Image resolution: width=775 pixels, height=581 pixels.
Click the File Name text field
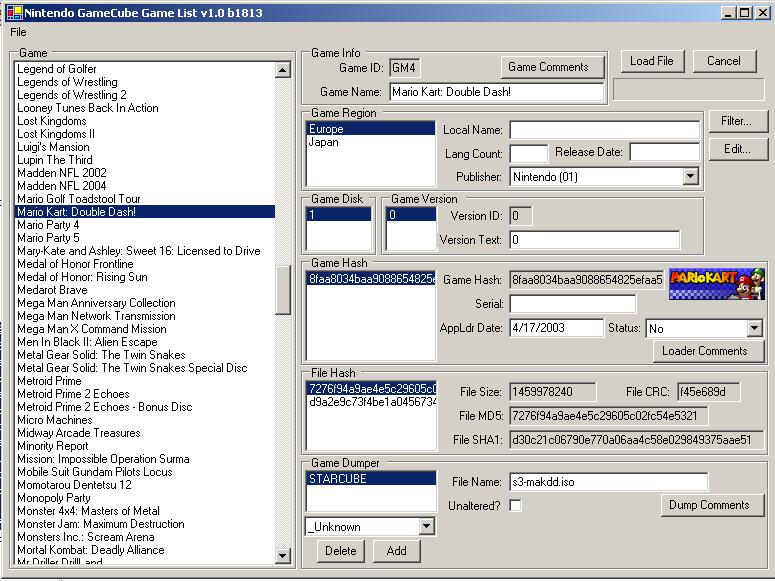[607, 482]
